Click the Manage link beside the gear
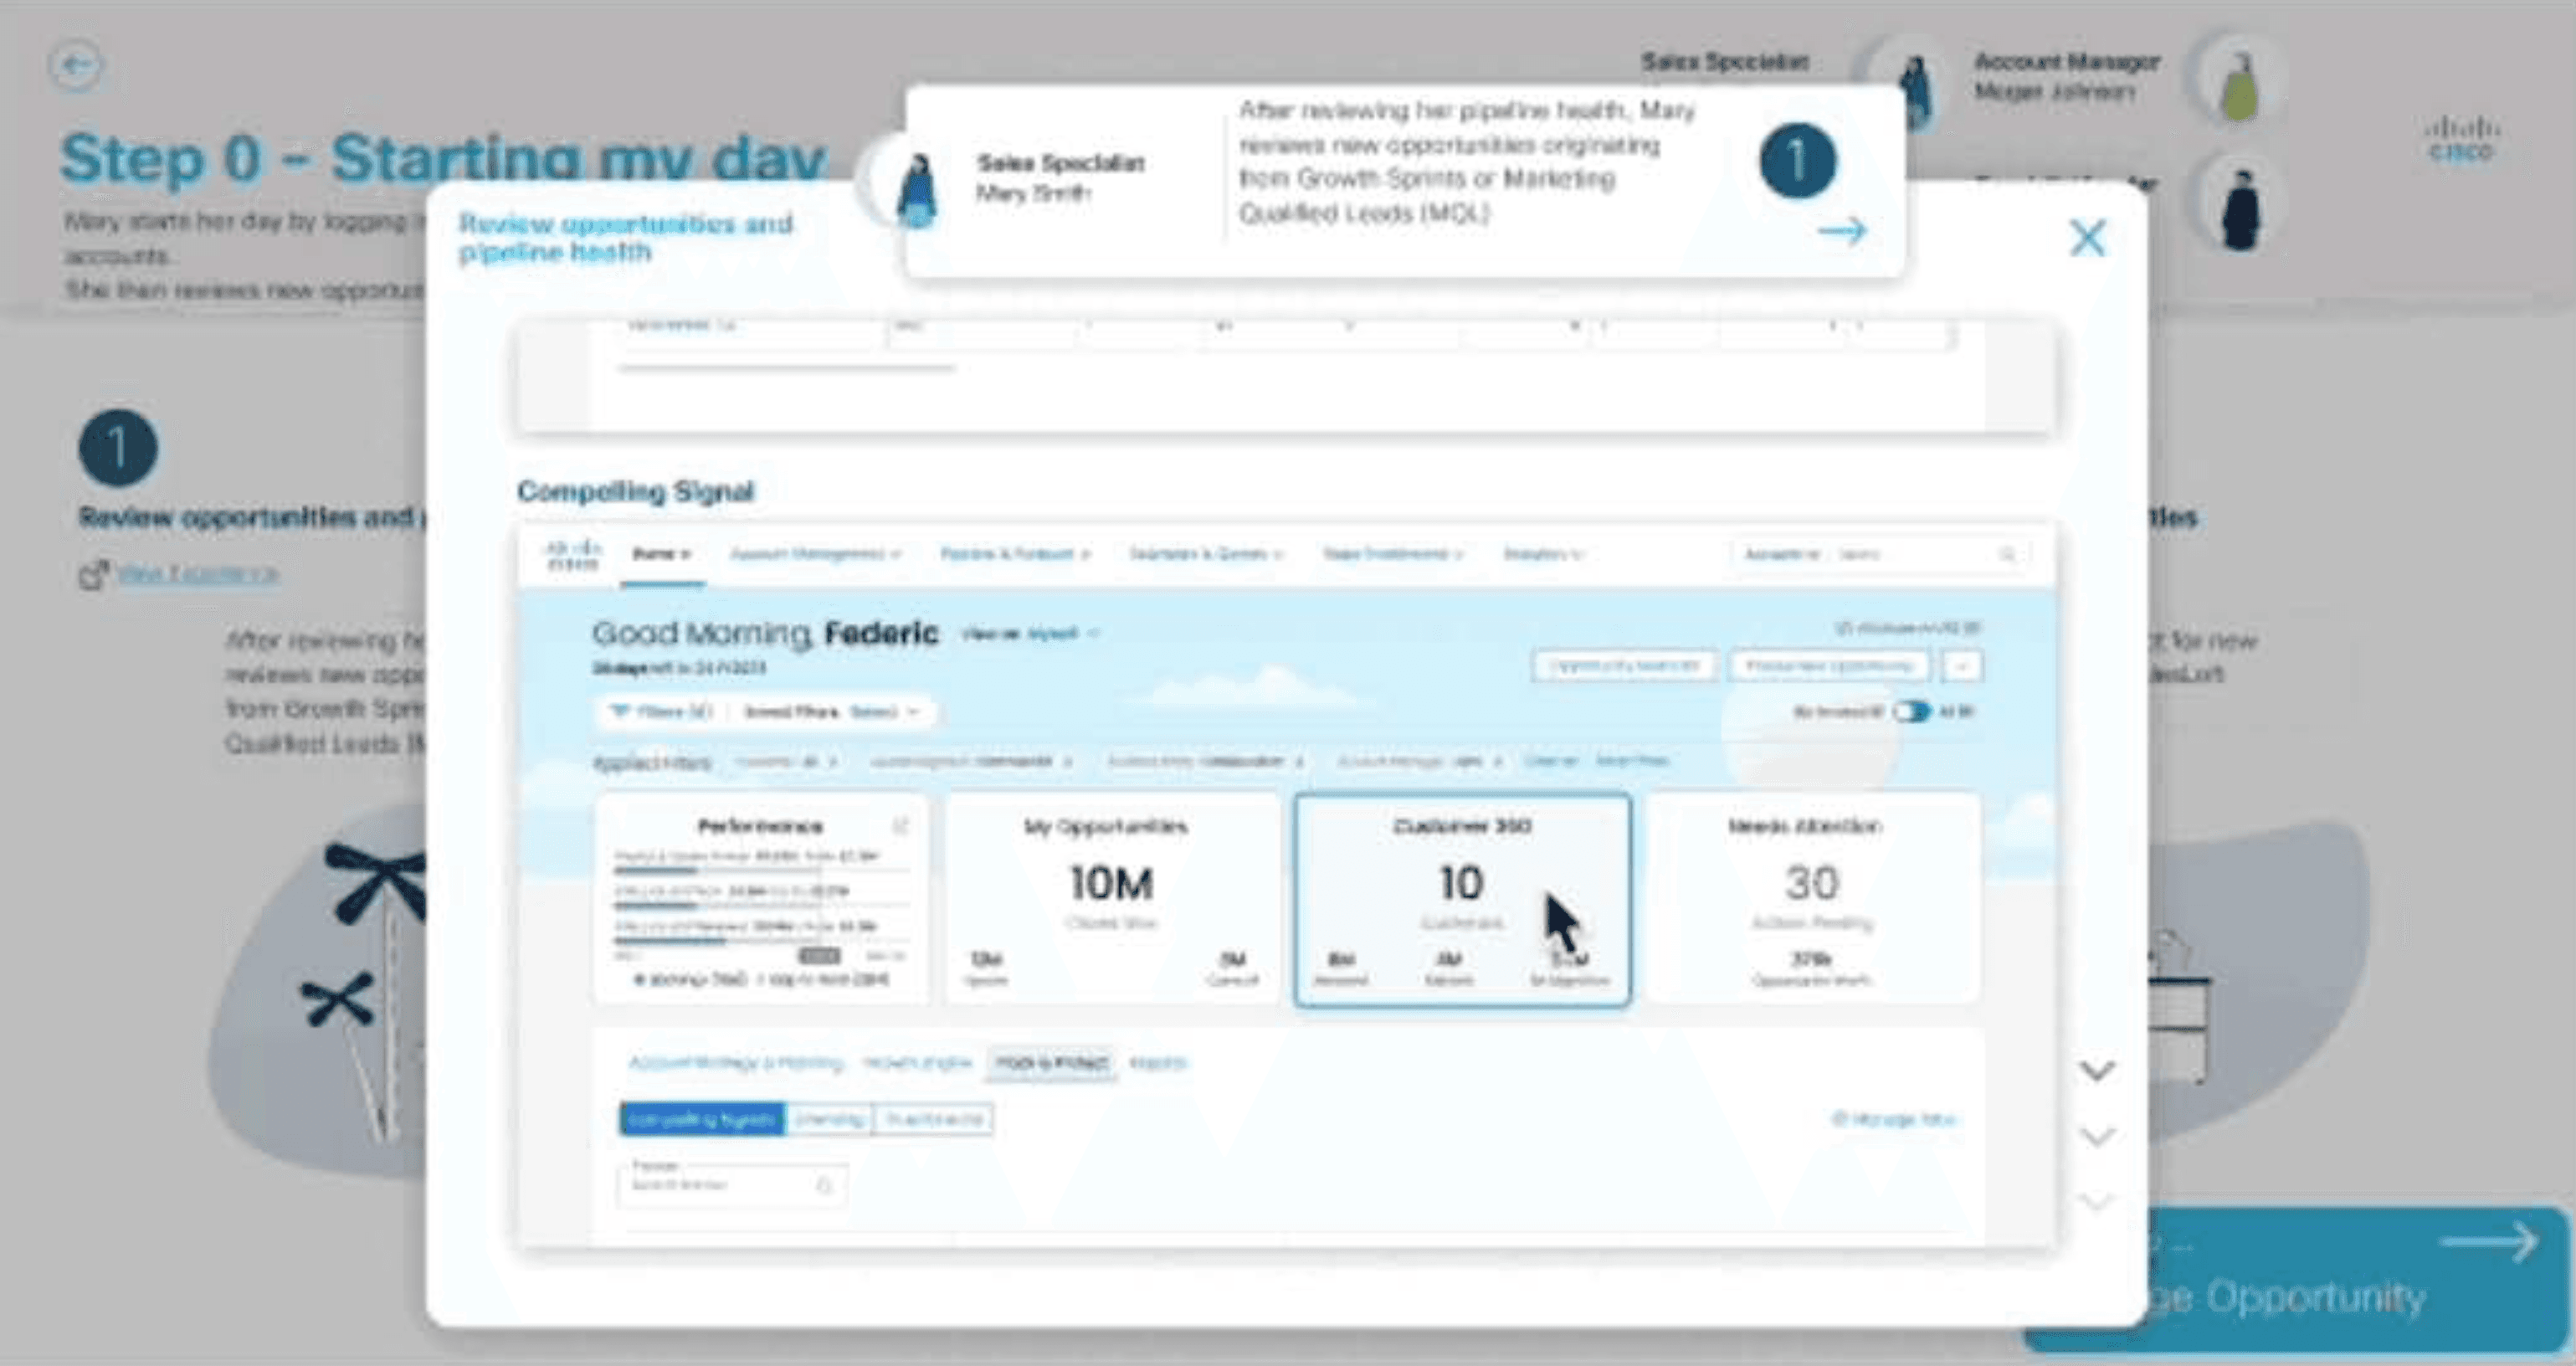 tap(1903, 1119)
